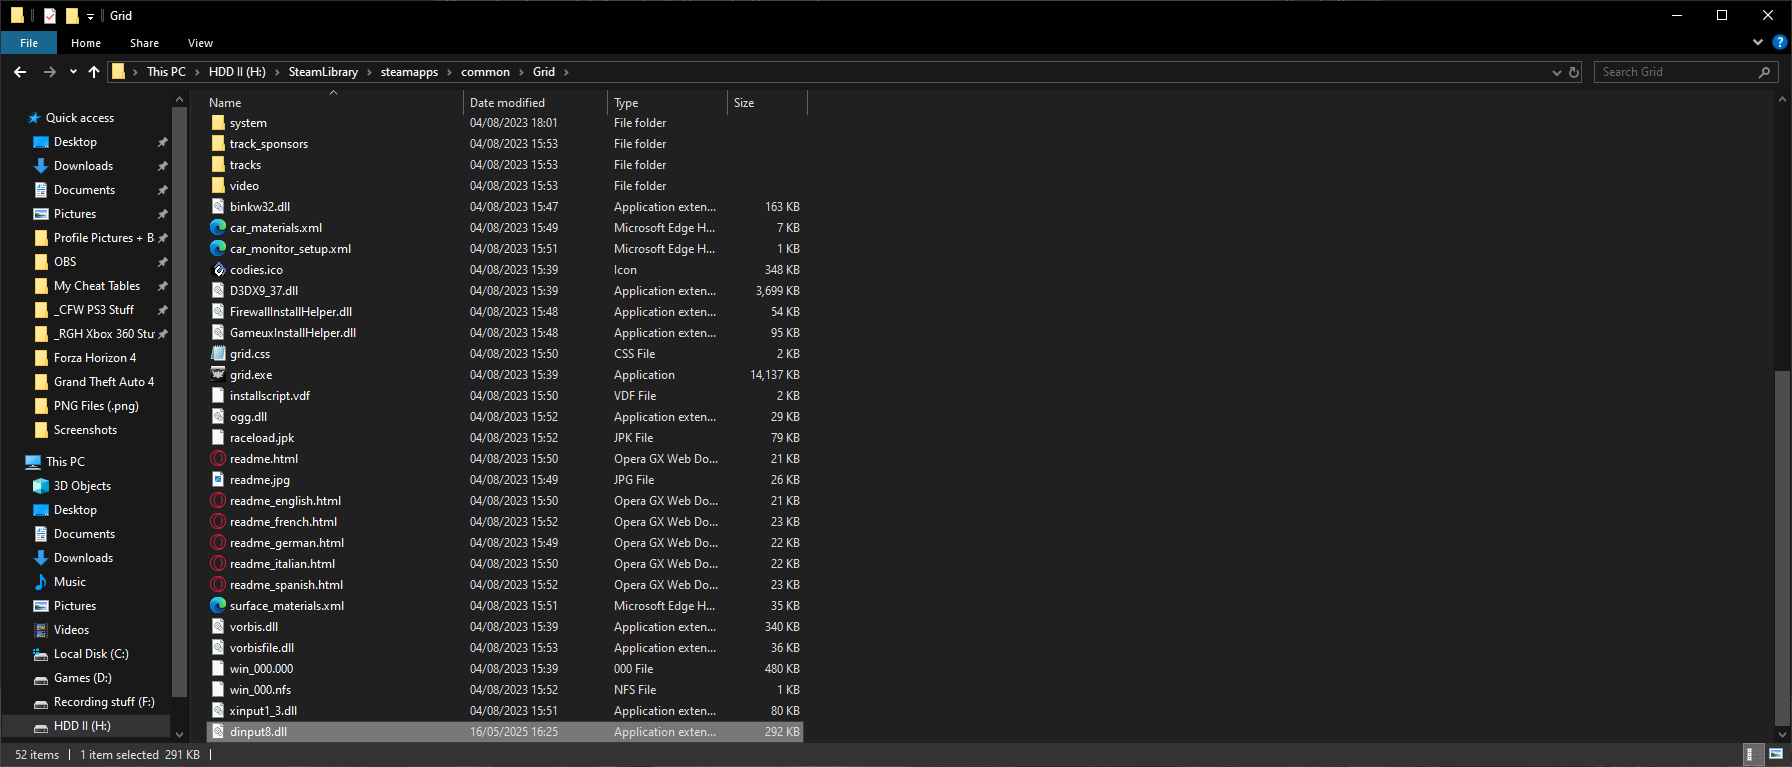The image size is (1792, 767).
Task: Refresh the Grid folder view
Action: coord(1574,72)
